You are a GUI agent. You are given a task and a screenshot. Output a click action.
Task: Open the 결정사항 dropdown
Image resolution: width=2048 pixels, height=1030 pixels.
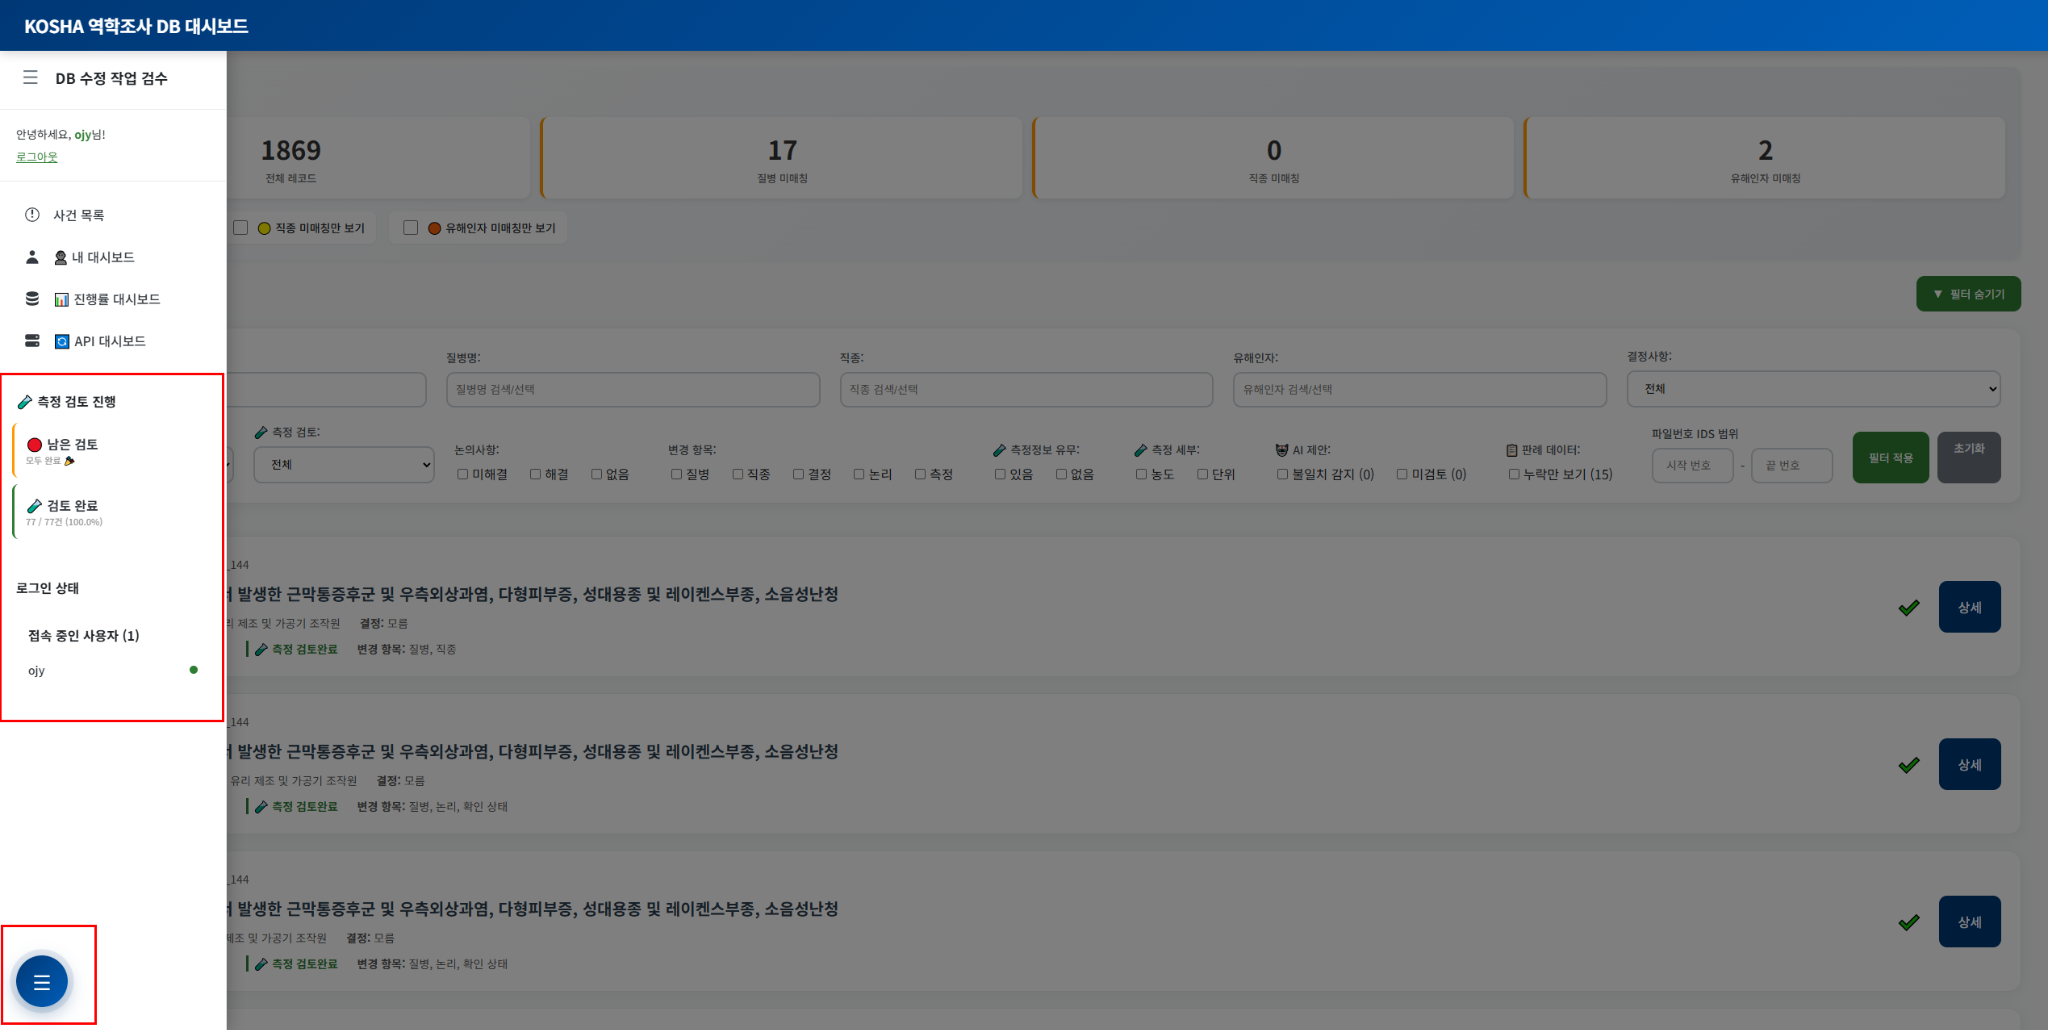pyautogui.click(x=1813, y=389)
